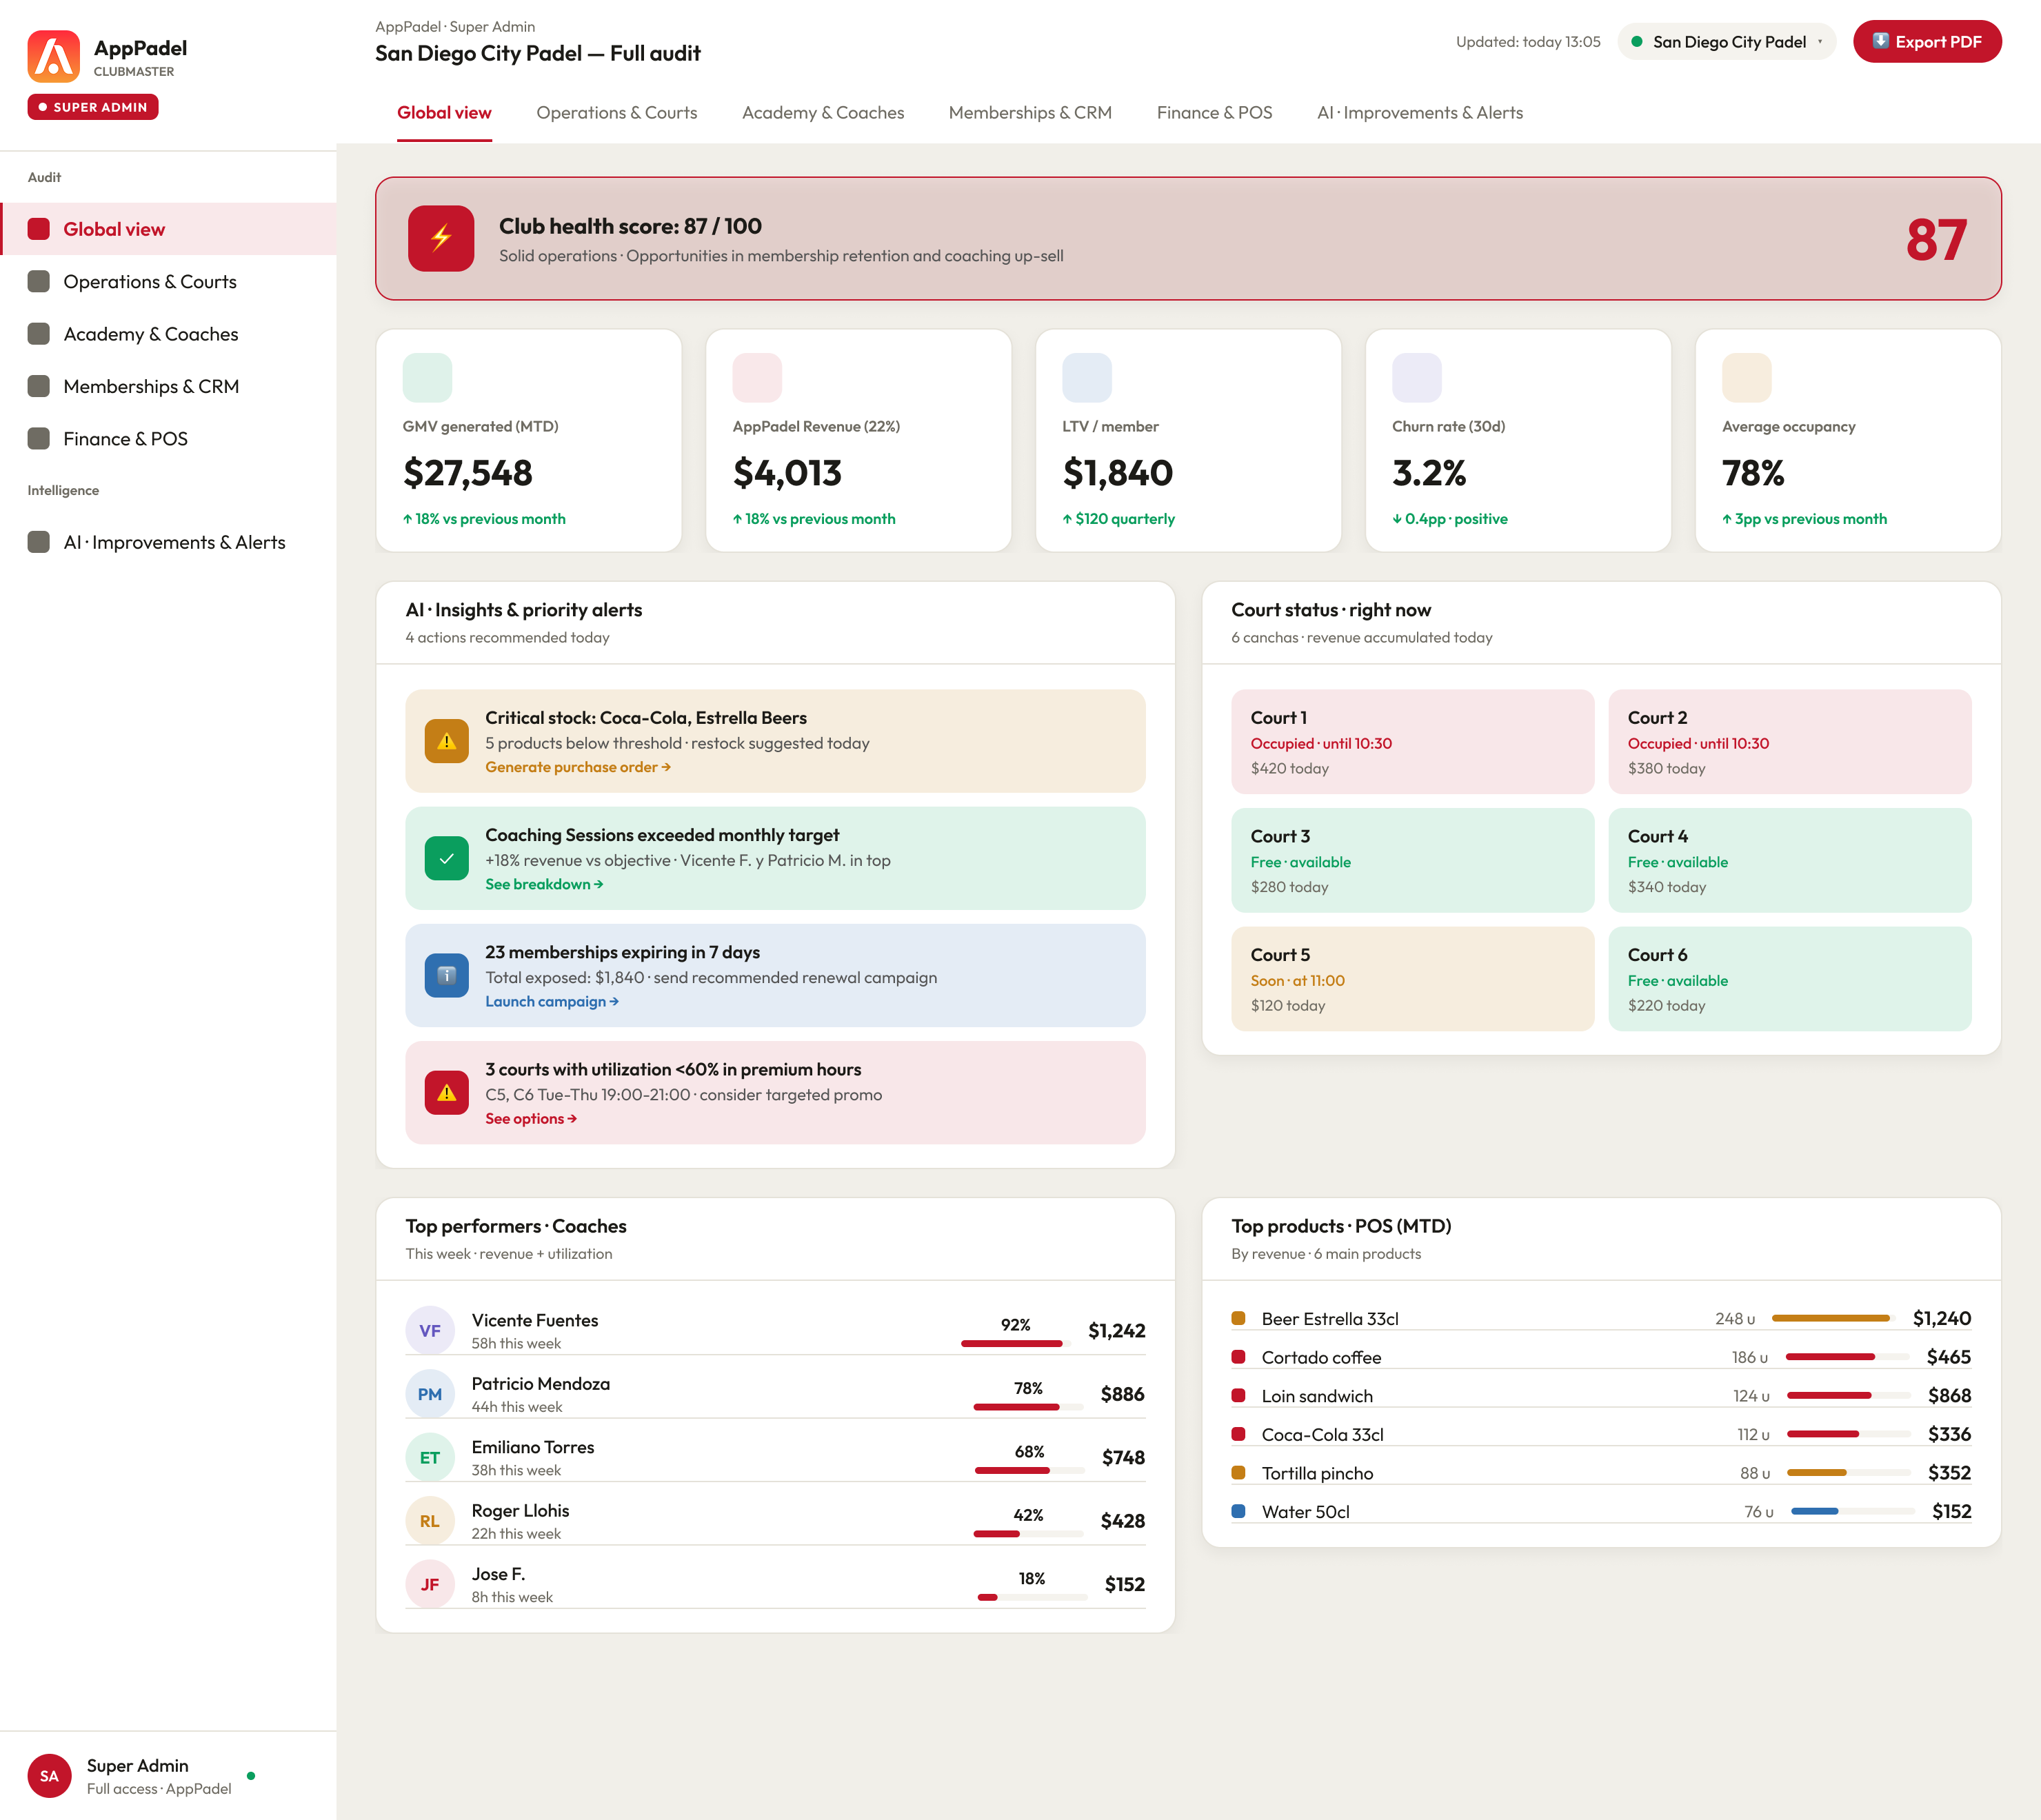Open the See breakdown link
The height and width of the screenshot is (1820, 2041).
(544, 884)
